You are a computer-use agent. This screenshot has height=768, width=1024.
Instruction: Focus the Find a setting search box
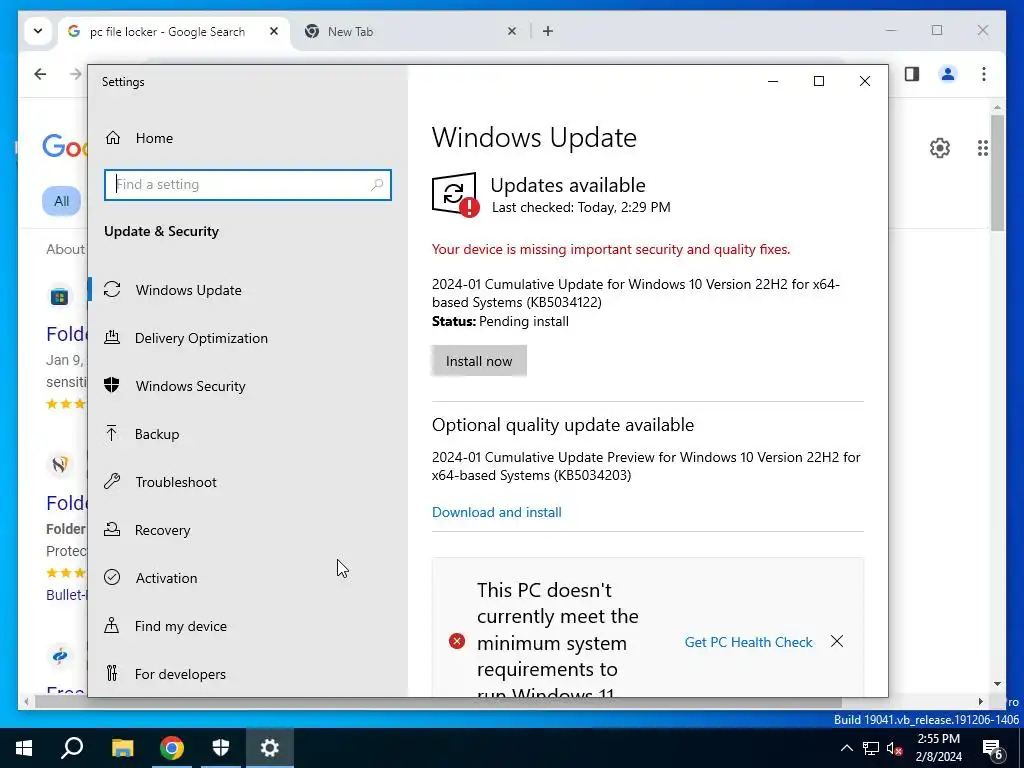pyautogui.click(x=248, y=185)
